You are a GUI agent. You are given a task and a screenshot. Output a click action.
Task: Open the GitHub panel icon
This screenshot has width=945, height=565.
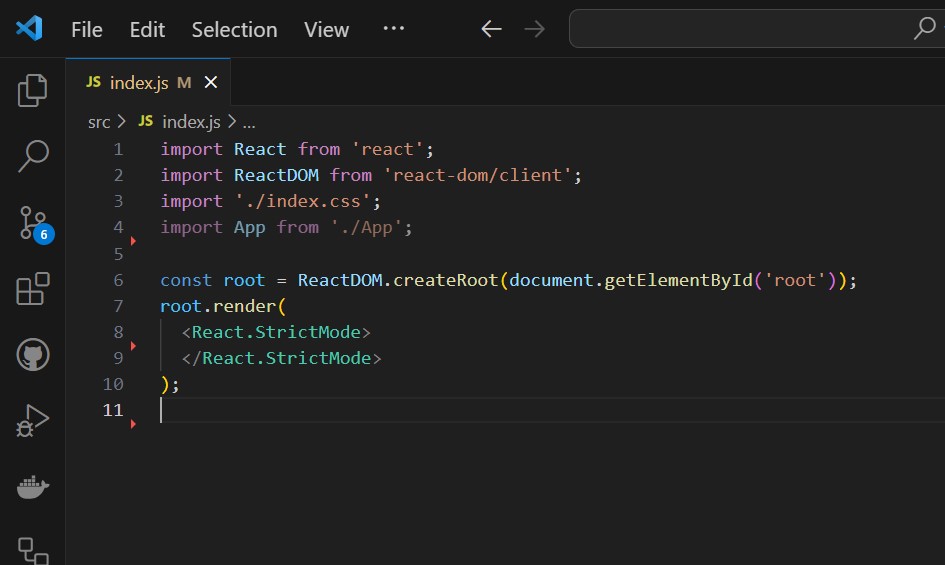click(33, 355)
